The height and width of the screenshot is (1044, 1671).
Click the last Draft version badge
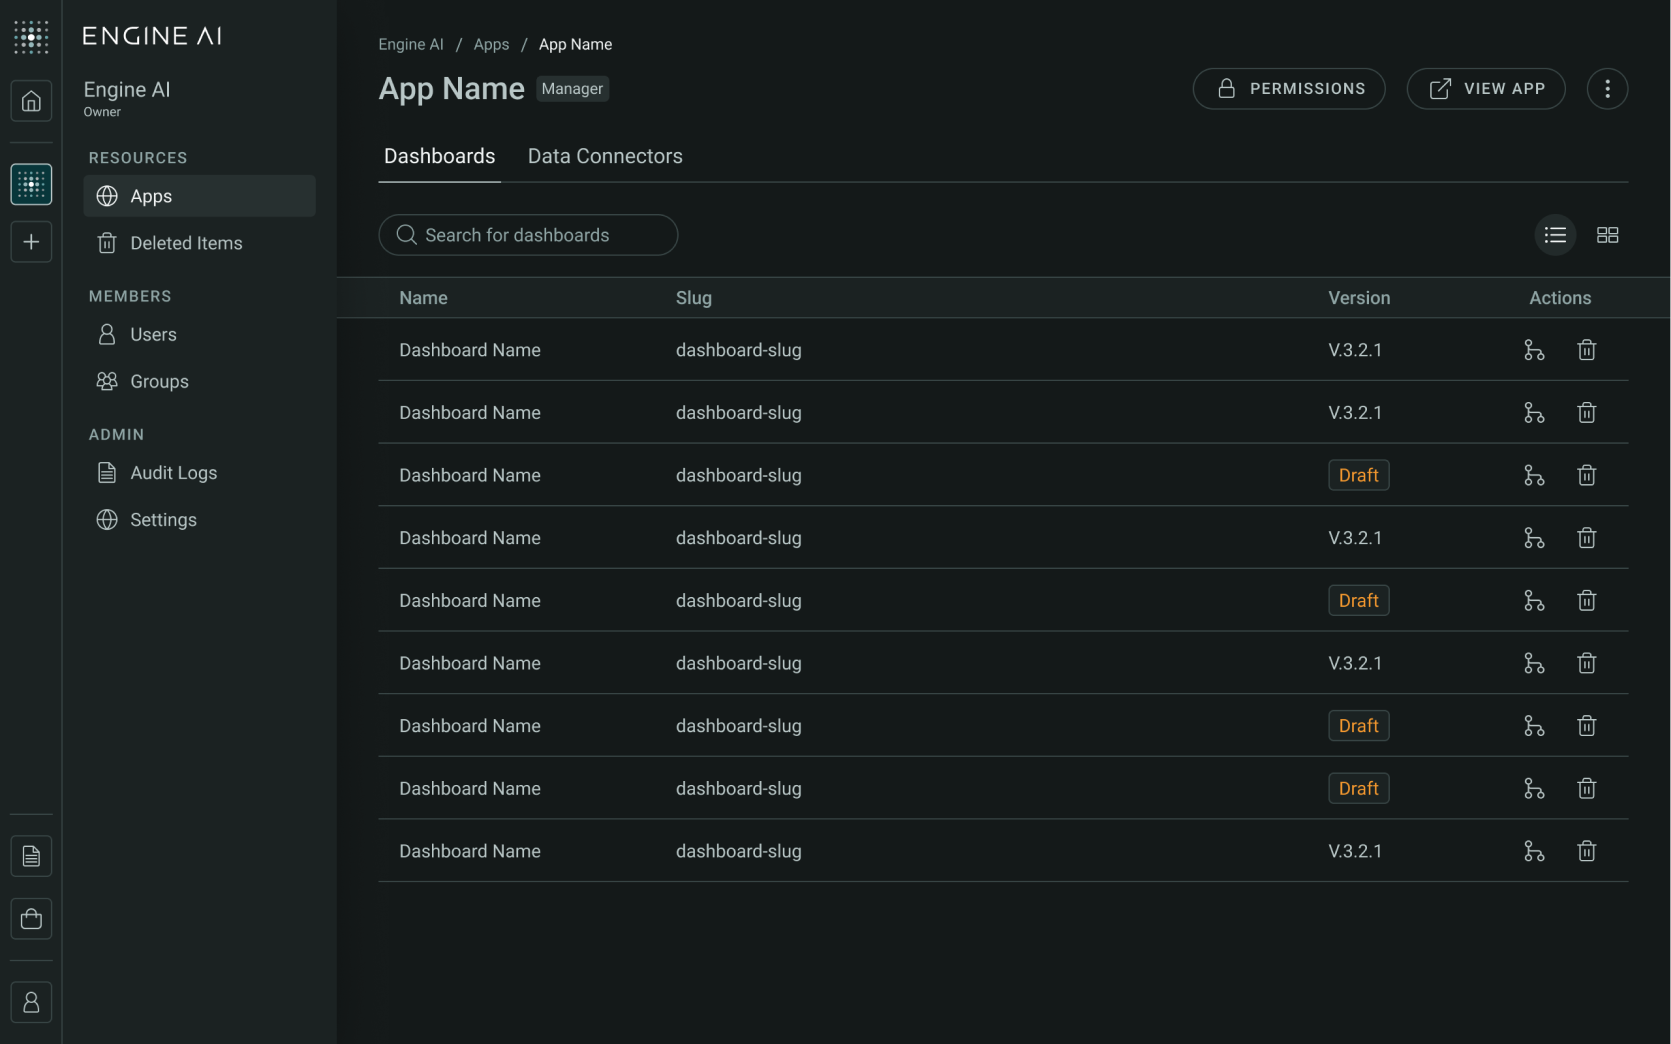tap(1358, 788)
